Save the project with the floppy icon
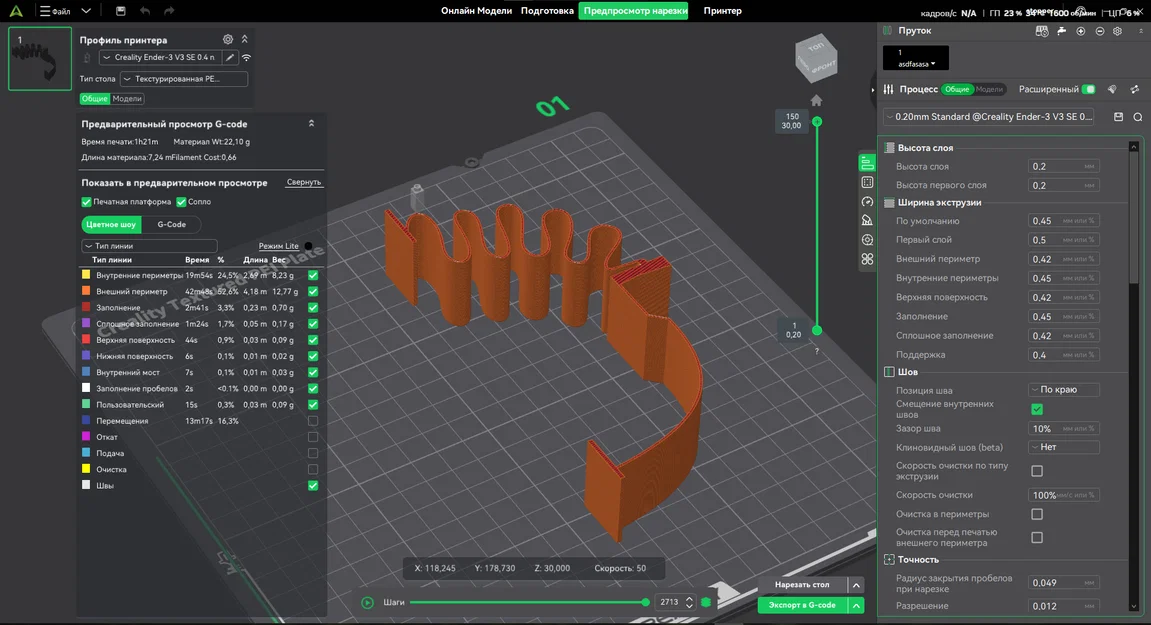This screenshot has width=1151, height=625. [120, 11]
